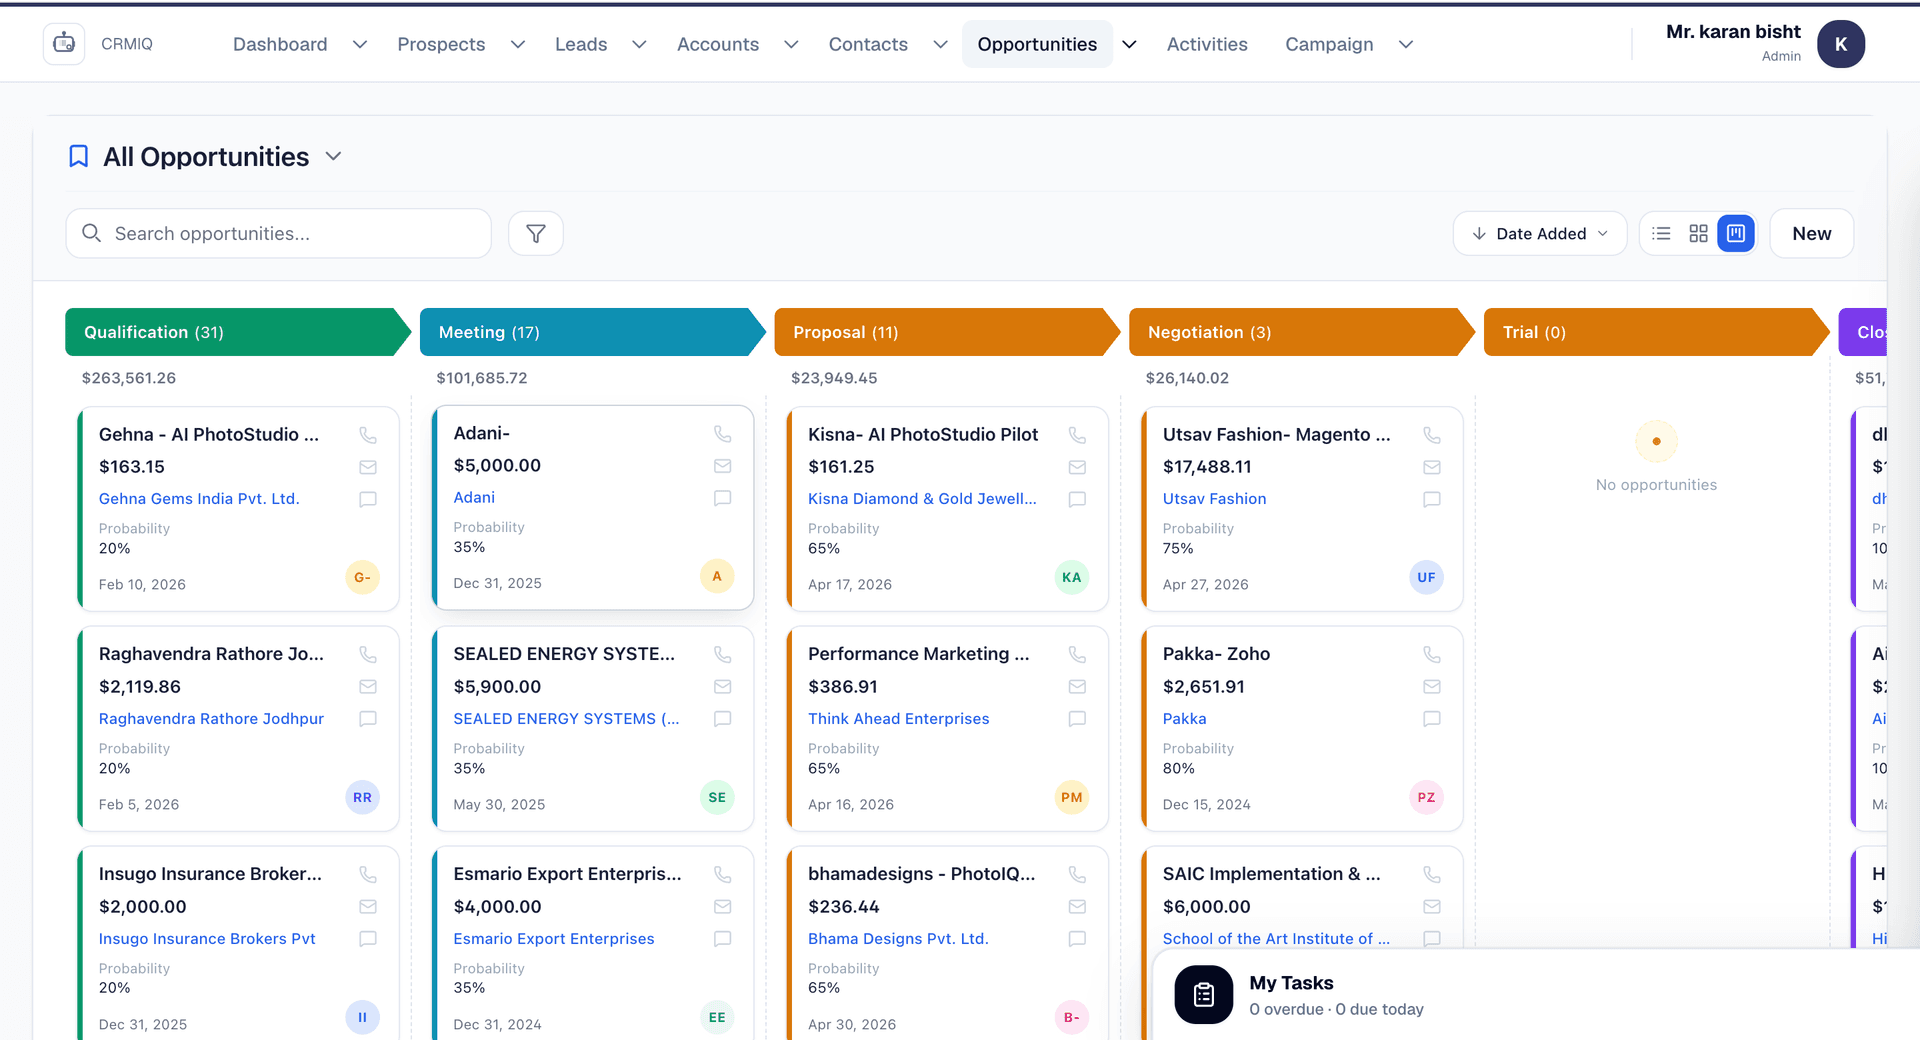The image size is (1920, 1040).
Task: Click the search magnifier icon
Action: tap(91, 233)
